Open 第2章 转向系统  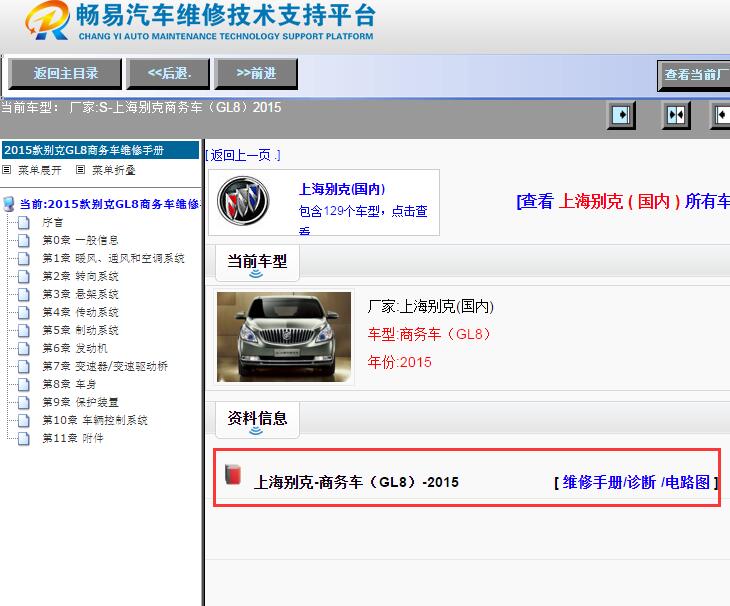click(80, 276)
